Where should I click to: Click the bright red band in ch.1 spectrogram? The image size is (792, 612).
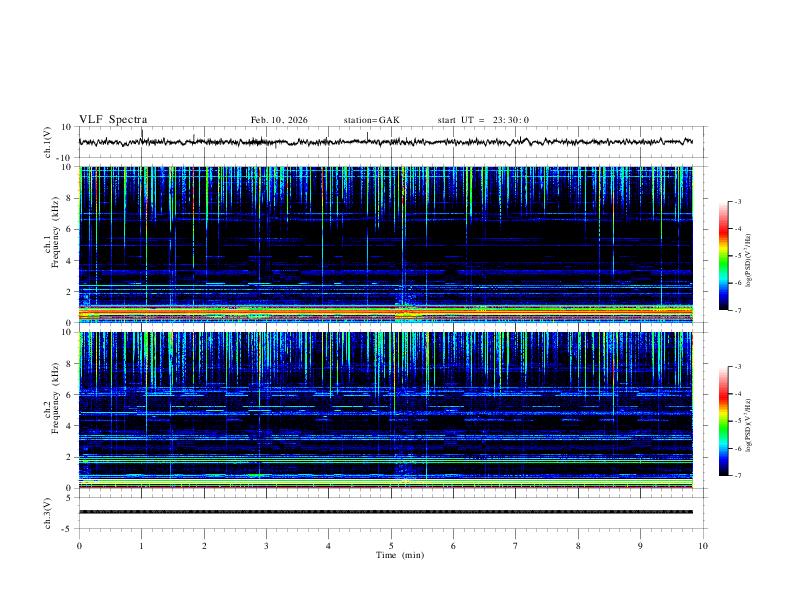(x=386, y=312)
